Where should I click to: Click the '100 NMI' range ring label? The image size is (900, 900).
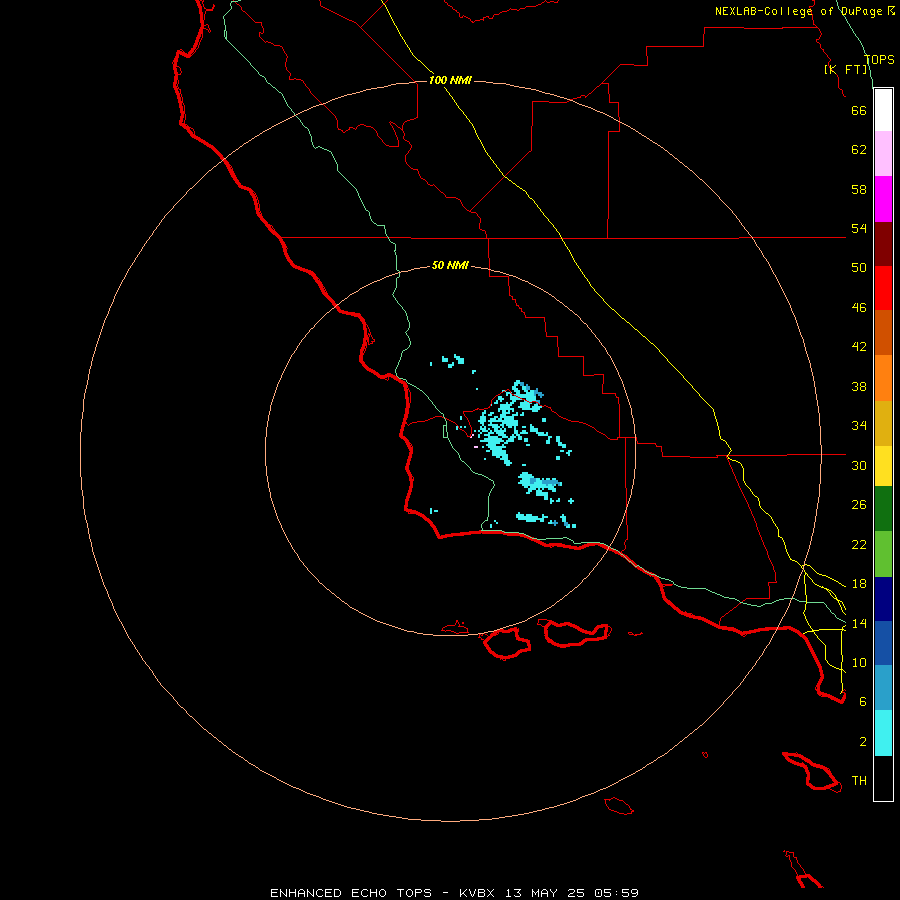450,80
